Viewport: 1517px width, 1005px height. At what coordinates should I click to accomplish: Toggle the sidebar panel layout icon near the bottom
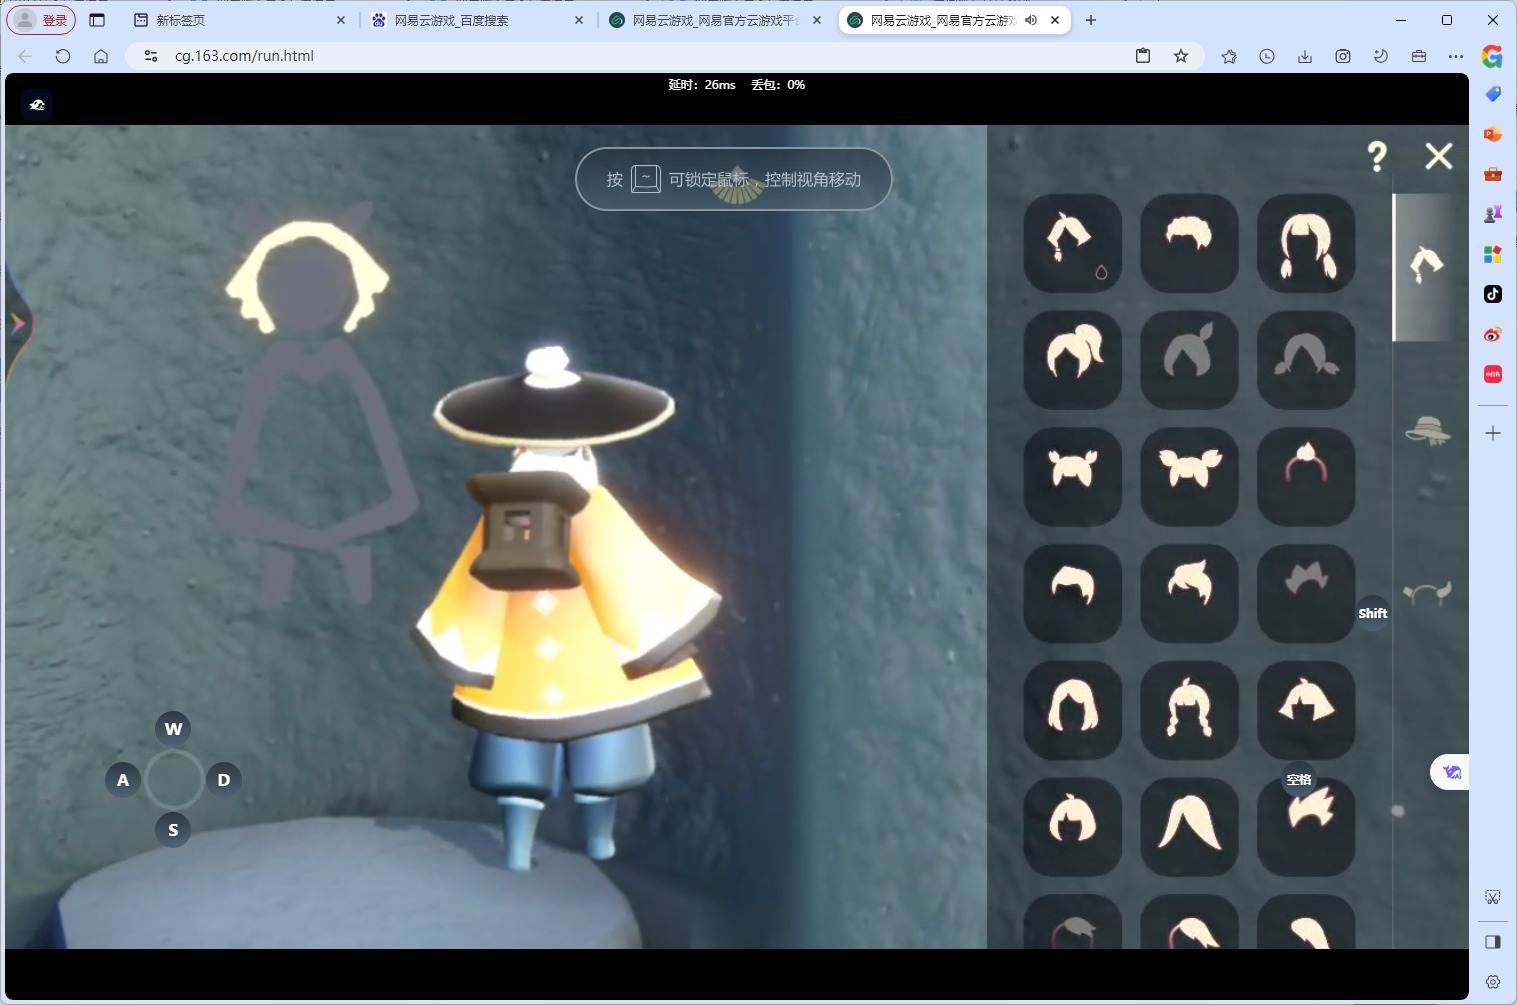tap(1493, 941)
